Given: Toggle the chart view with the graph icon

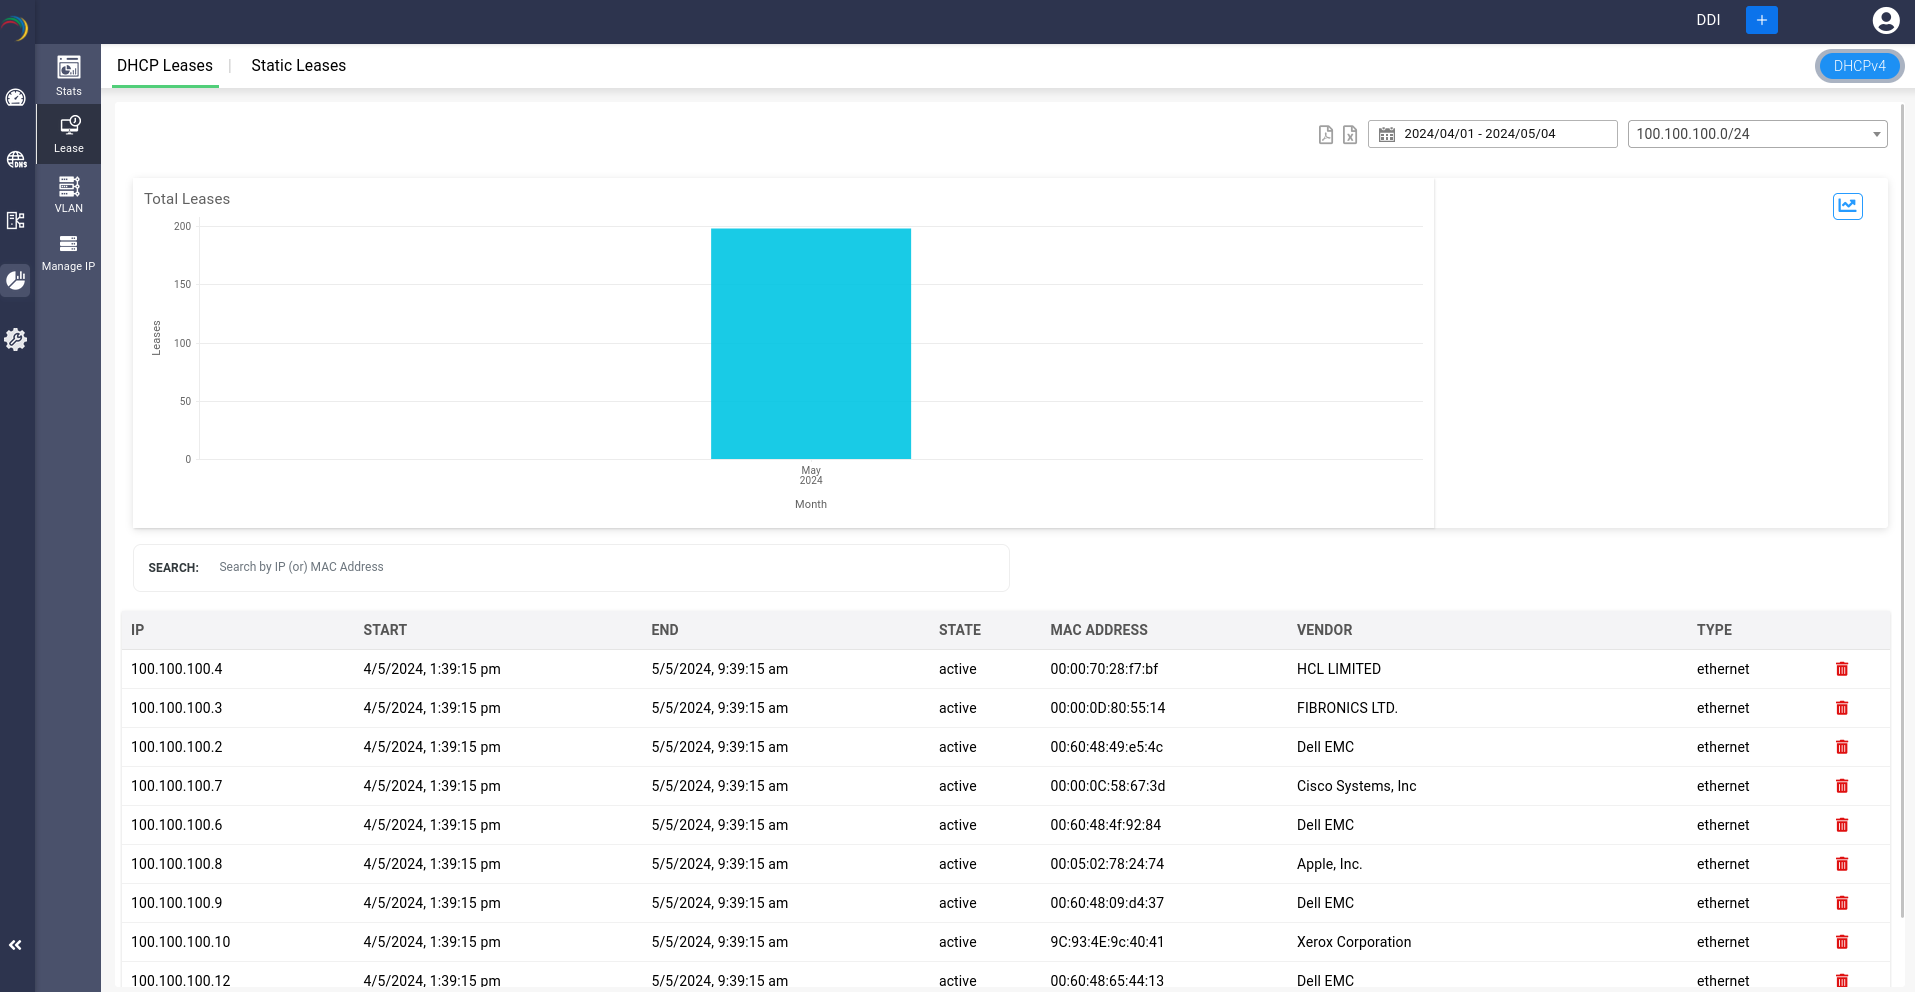Looking at the screenshot, I should (x=1848, y=206).
